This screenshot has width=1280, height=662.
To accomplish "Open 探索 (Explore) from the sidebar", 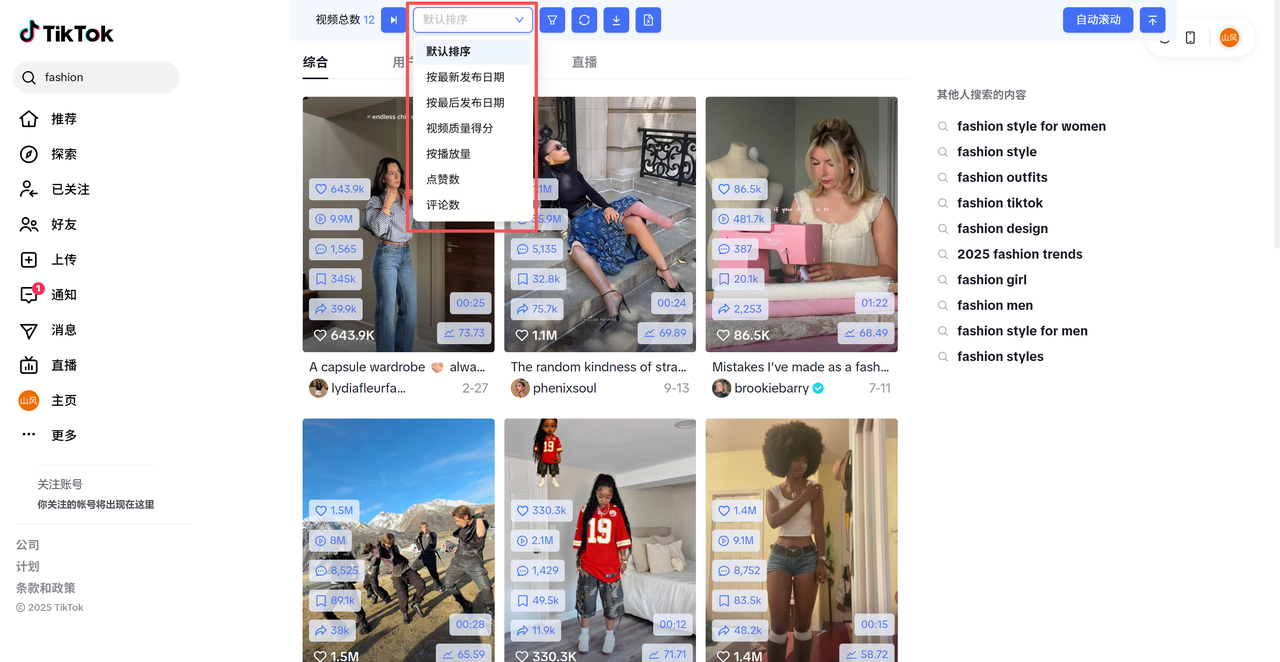I will (x=63, y=154).
